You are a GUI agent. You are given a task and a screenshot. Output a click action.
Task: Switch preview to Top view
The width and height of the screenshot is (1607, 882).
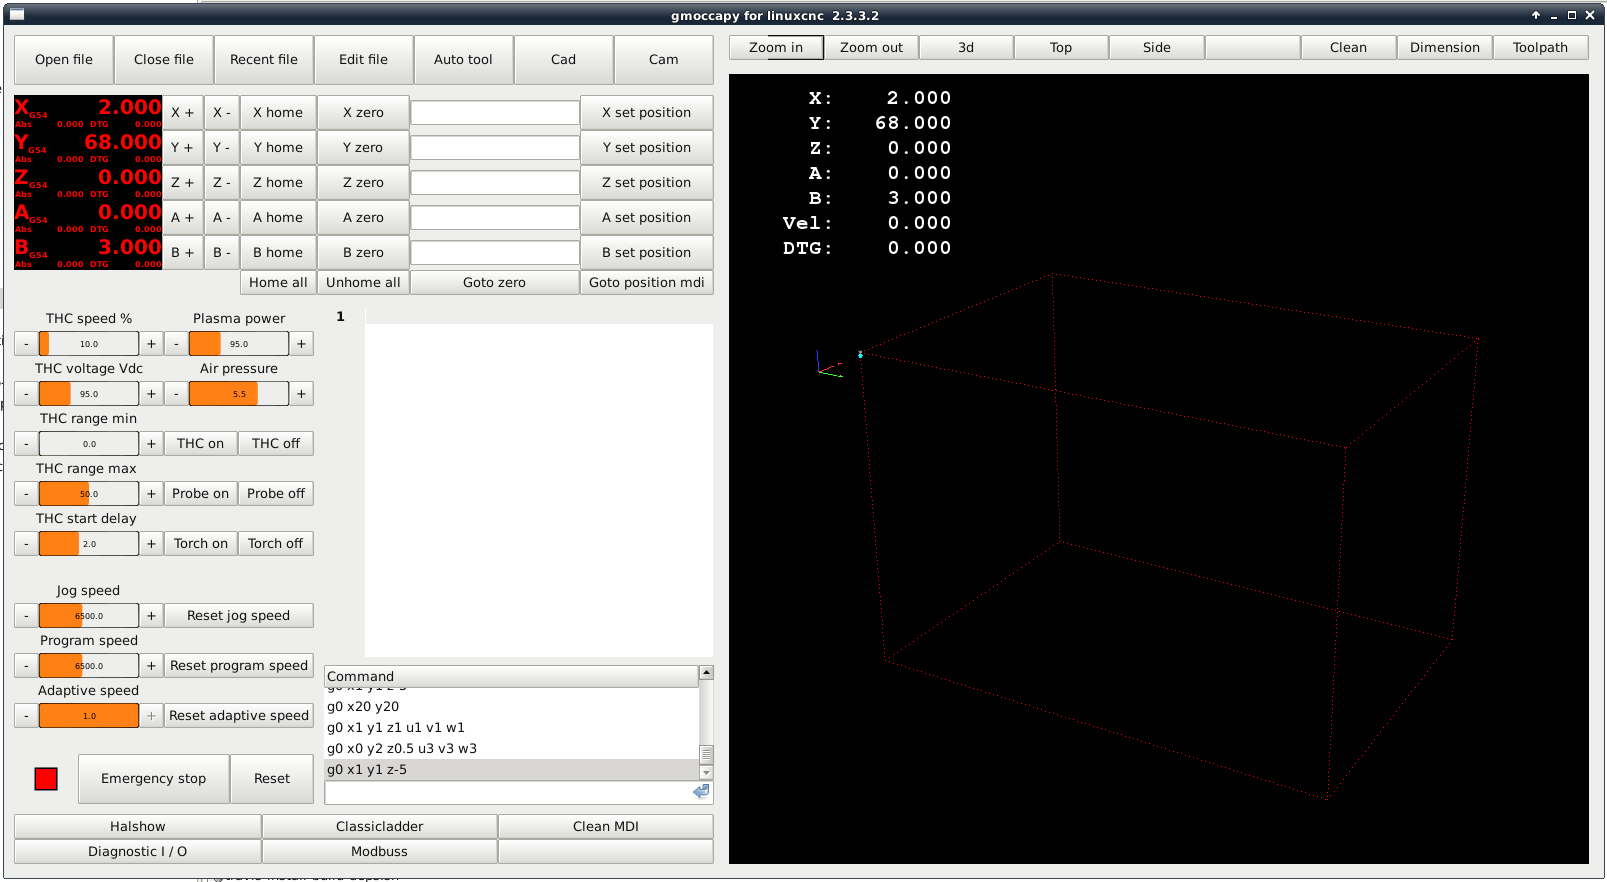click(x=1061, y=48)
